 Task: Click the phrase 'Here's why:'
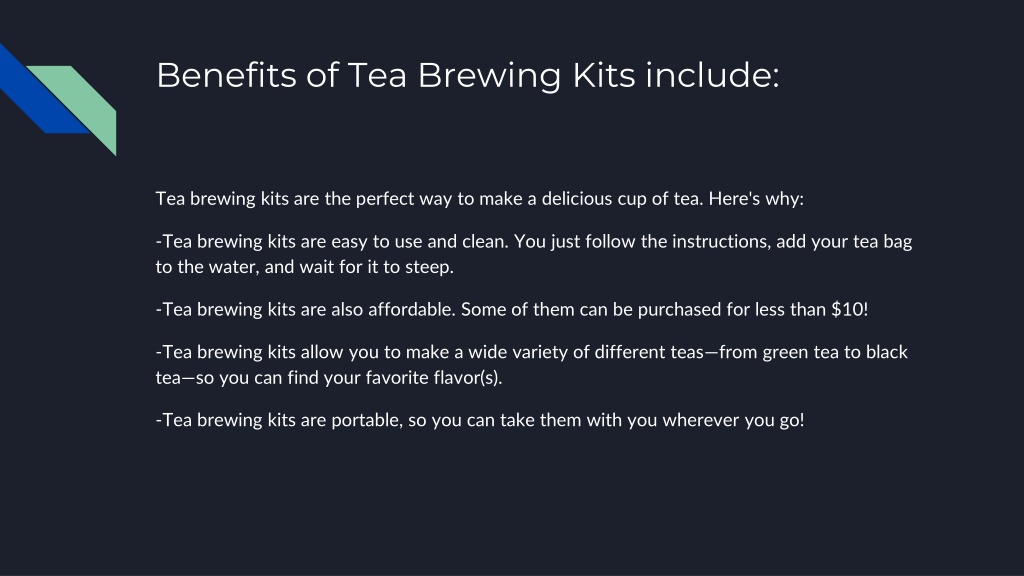tap(756, 199)
